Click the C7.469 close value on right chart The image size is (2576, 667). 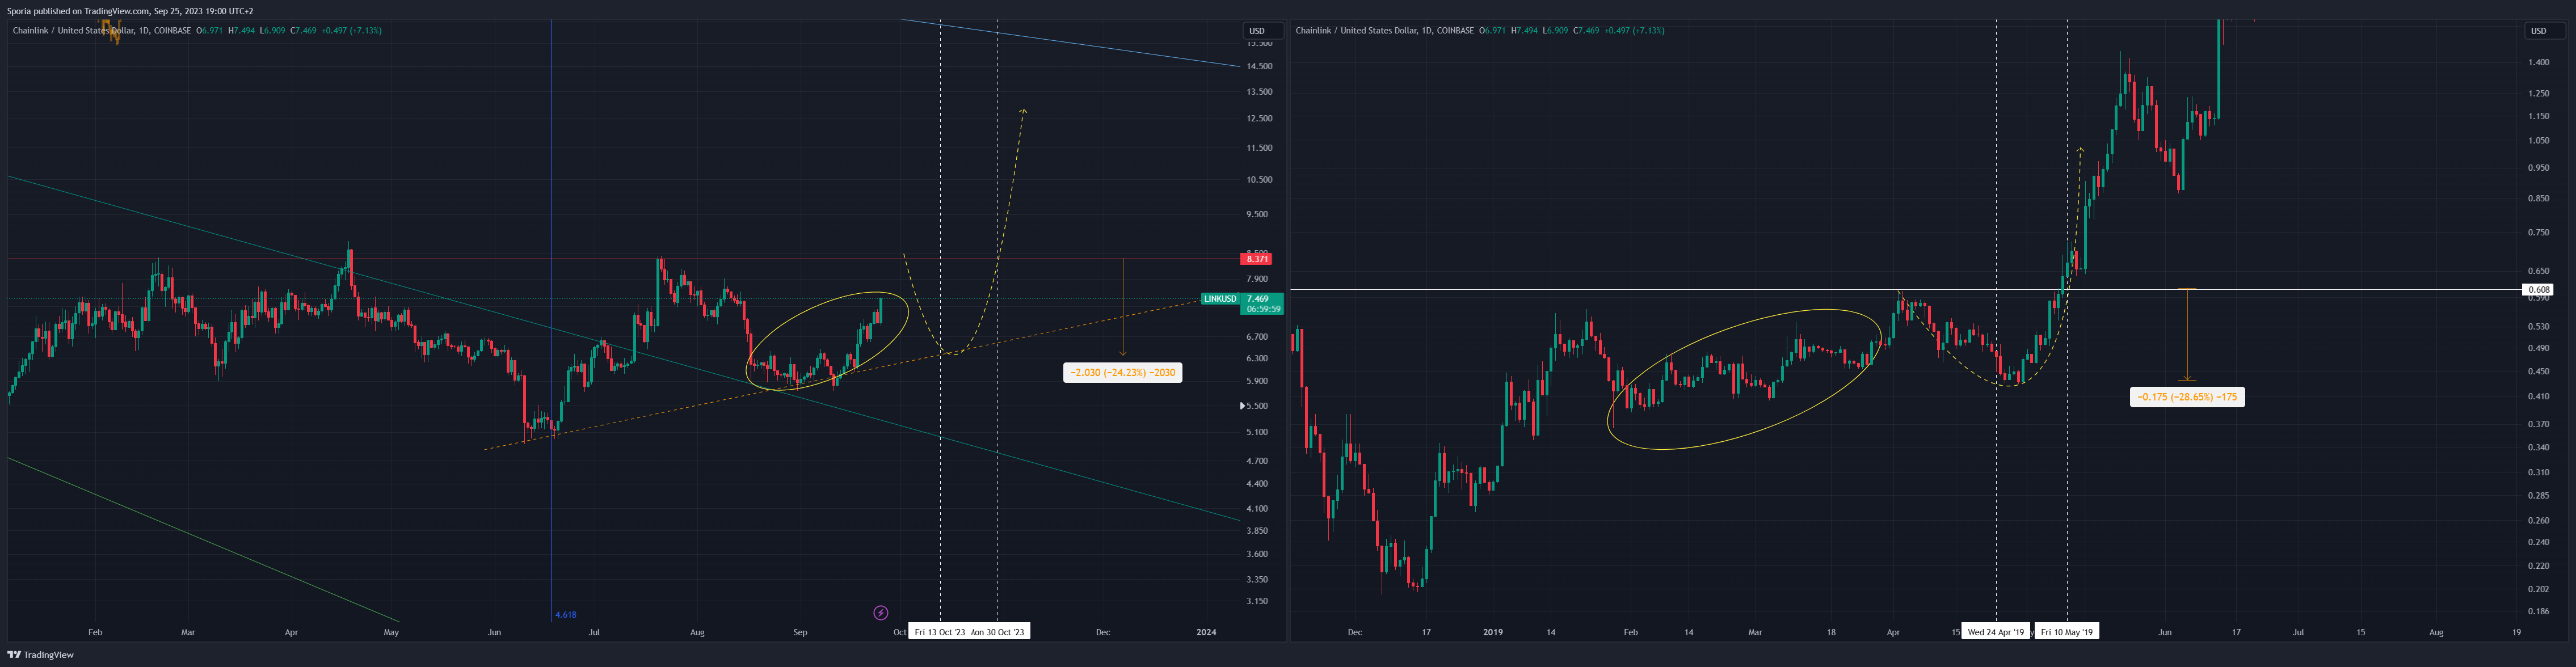[1586, 31]
